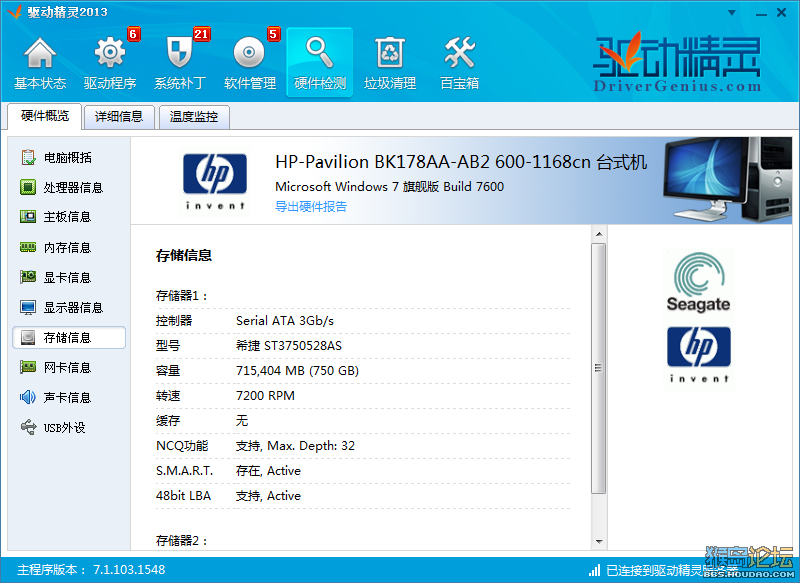The image size is (800, 583).
Task: Click the 缓存 value 无
Action: 242,421
